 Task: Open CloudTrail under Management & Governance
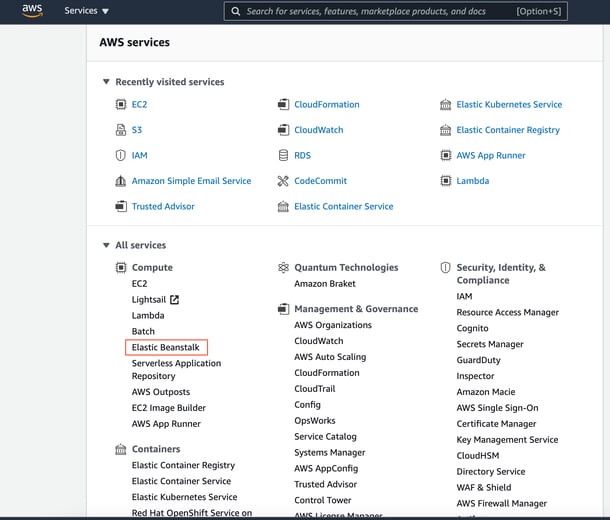click(315, 389)
